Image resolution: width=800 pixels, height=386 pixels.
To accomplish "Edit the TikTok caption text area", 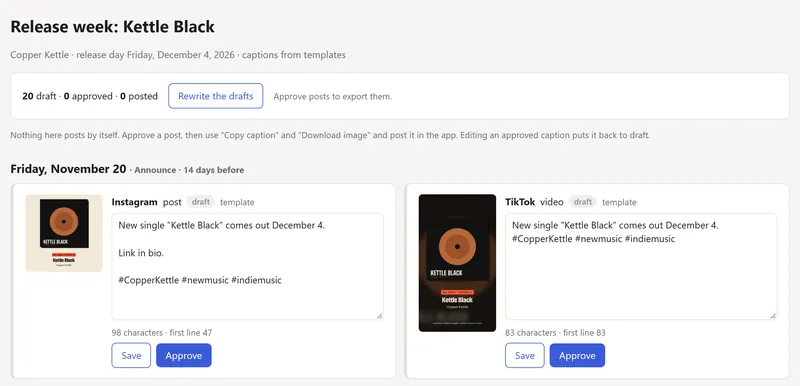I will (x=641, y=267).
